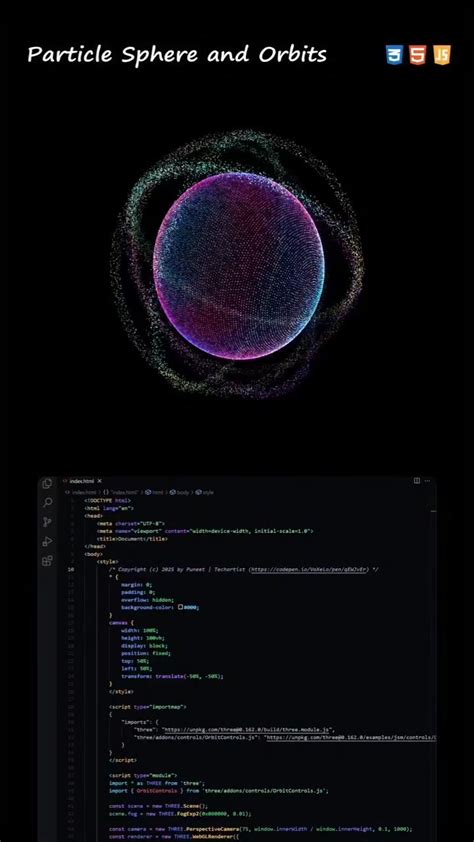The width and height of the screenshot is (474, 842).
Task: Expand the body breadcrumb segment
Action: [x=181, y=492]
